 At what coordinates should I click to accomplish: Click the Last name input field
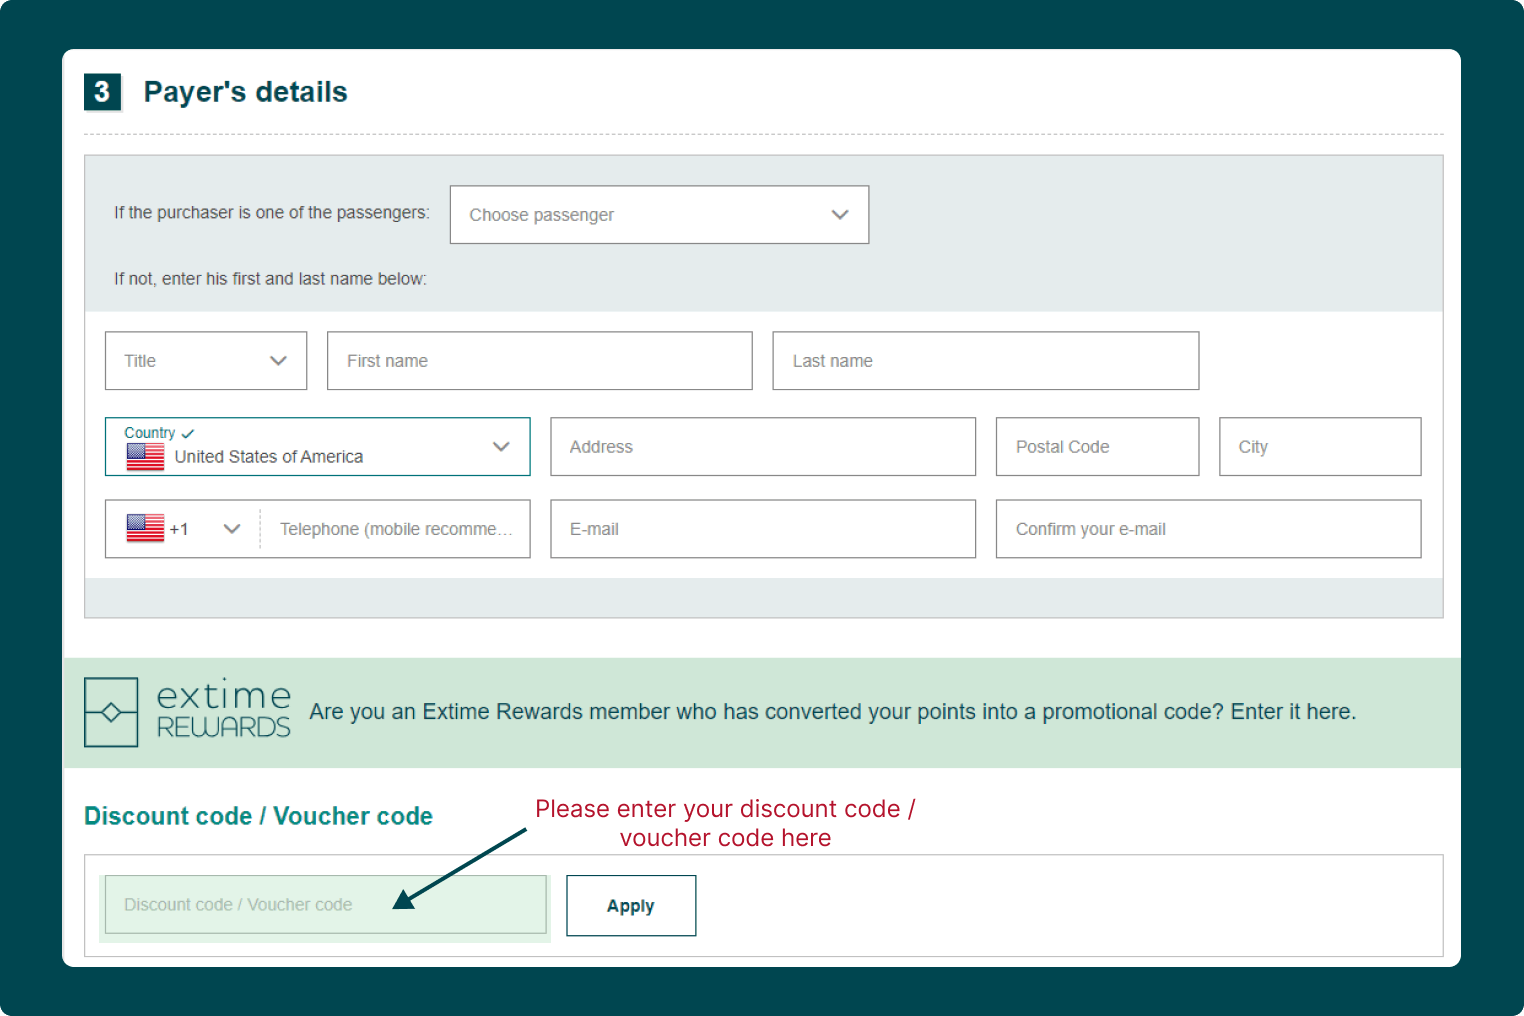click(986, 361)
